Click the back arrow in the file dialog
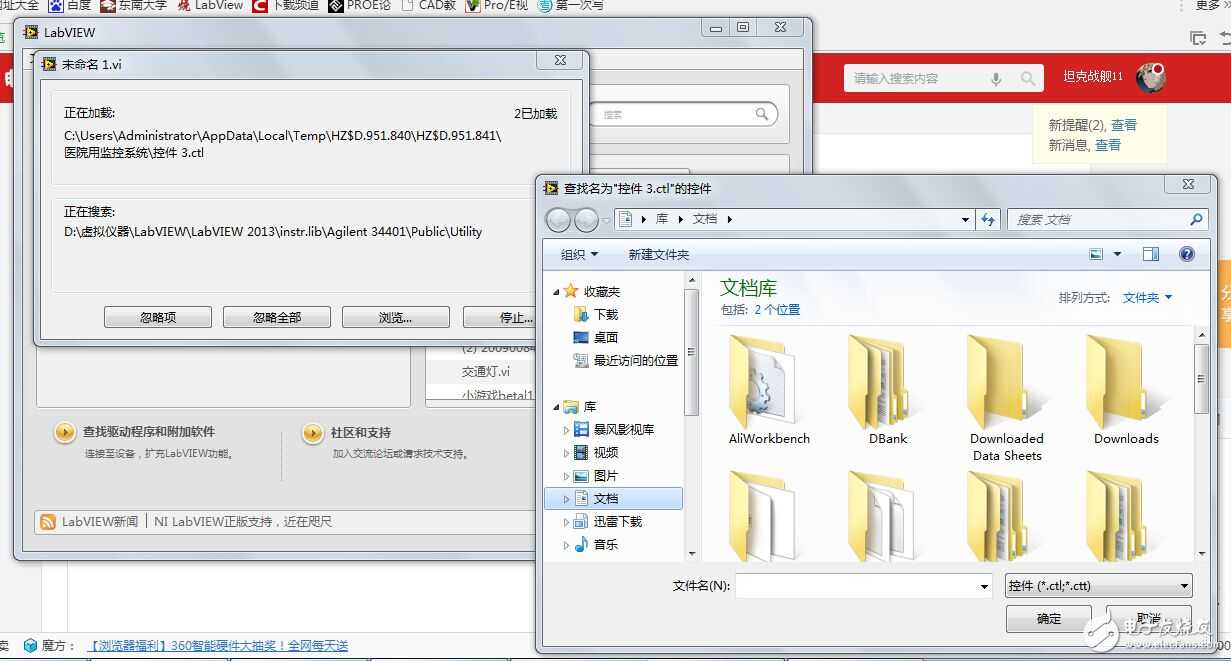Viewport: 1231px width, 661px height. point(559,219)
